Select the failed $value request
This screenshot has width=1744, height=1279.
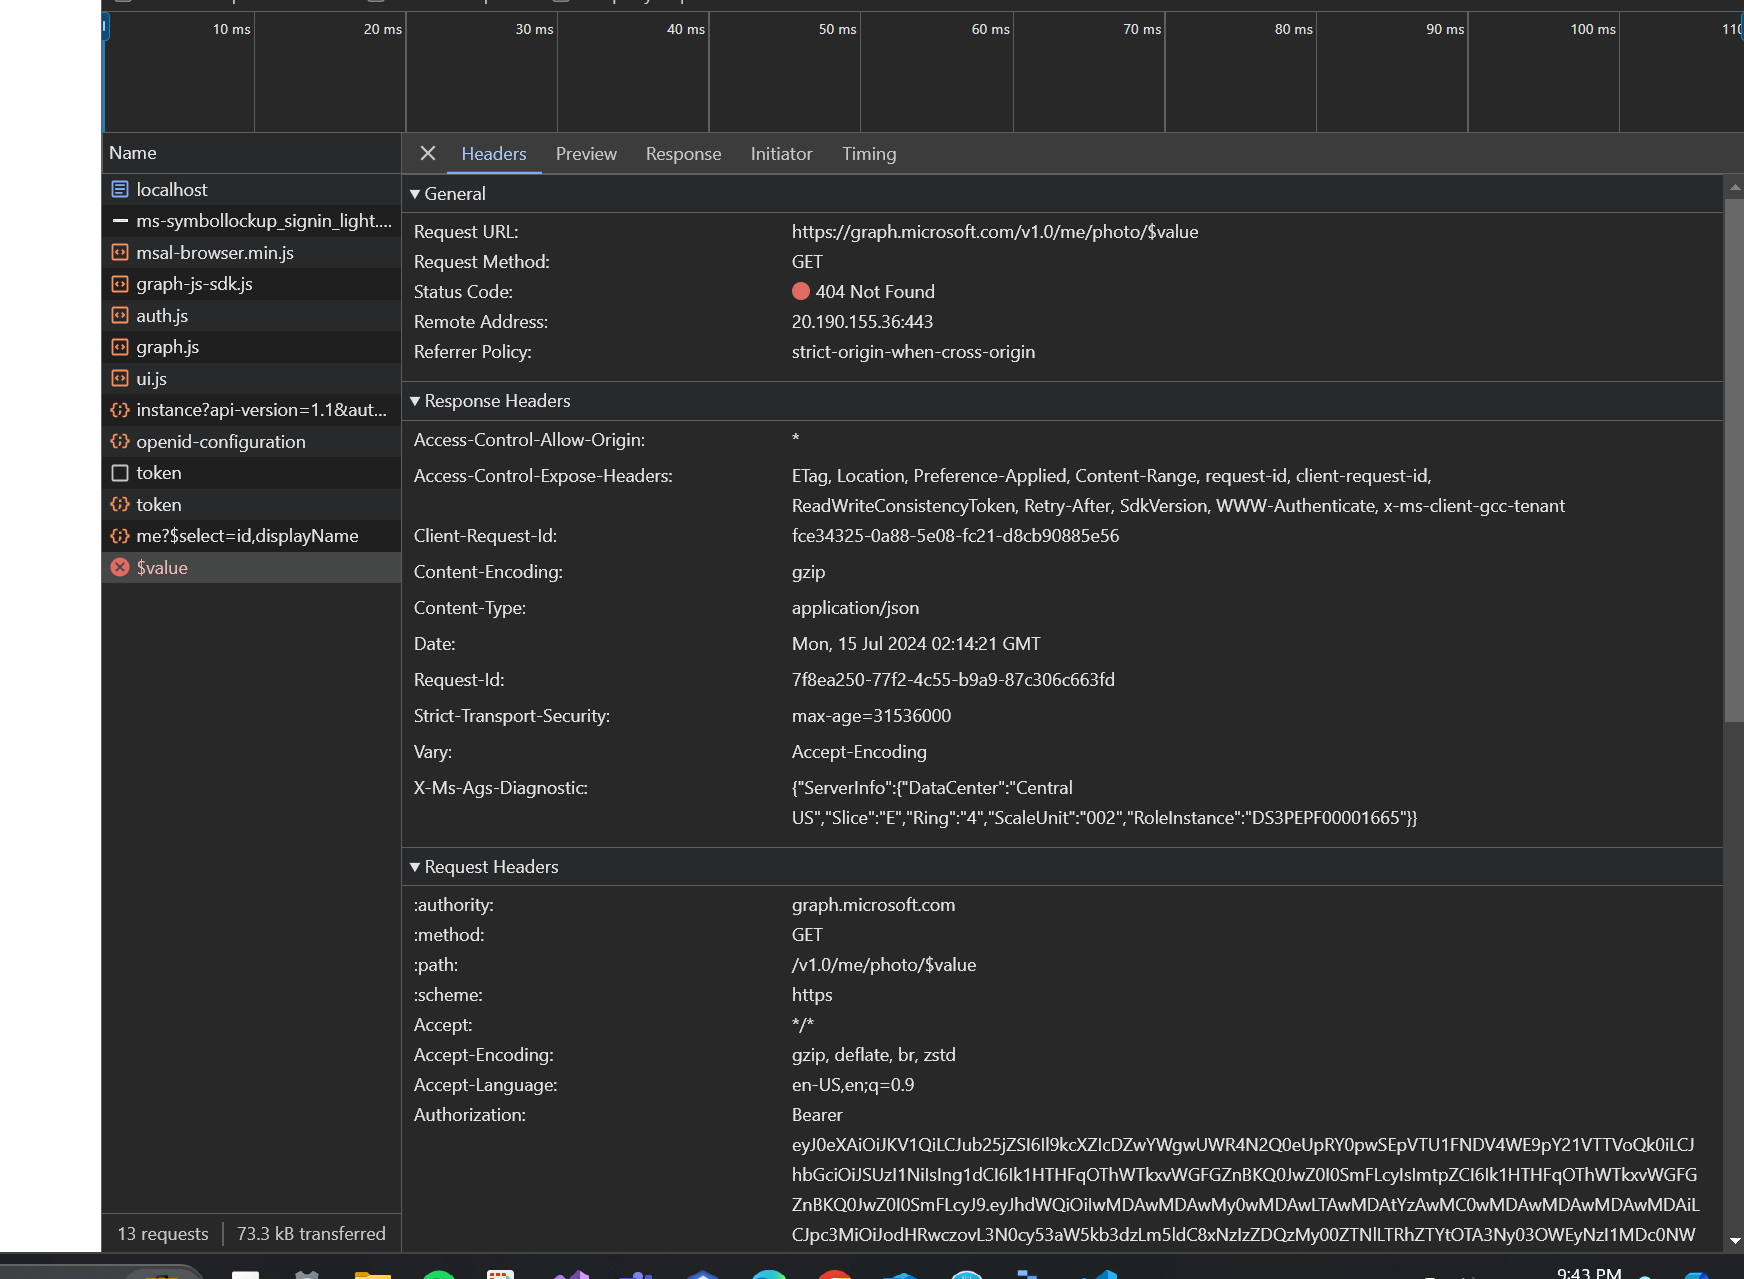click(251, 568)
